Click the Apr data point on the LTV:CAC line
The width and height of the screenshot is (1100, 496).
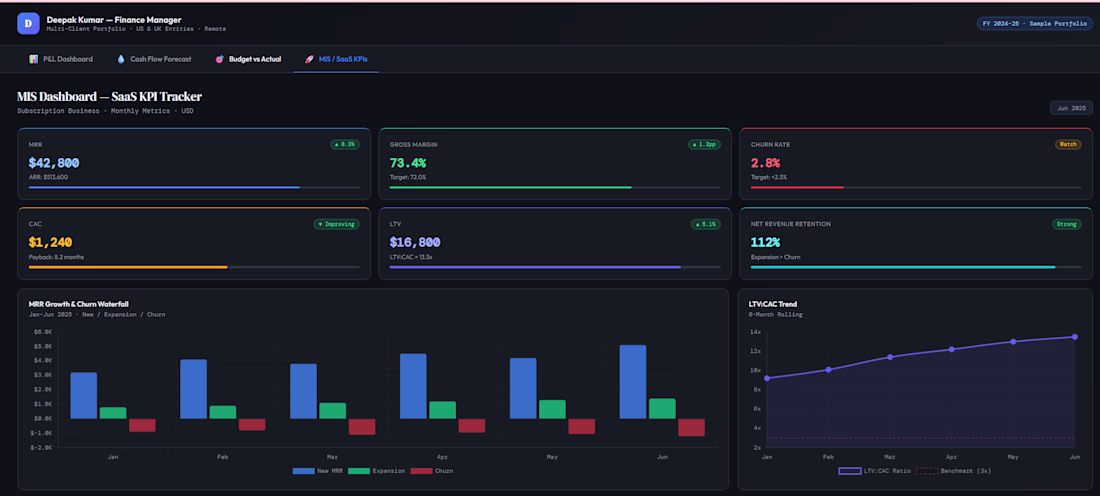pyautogui.click(x=952, y=349)
